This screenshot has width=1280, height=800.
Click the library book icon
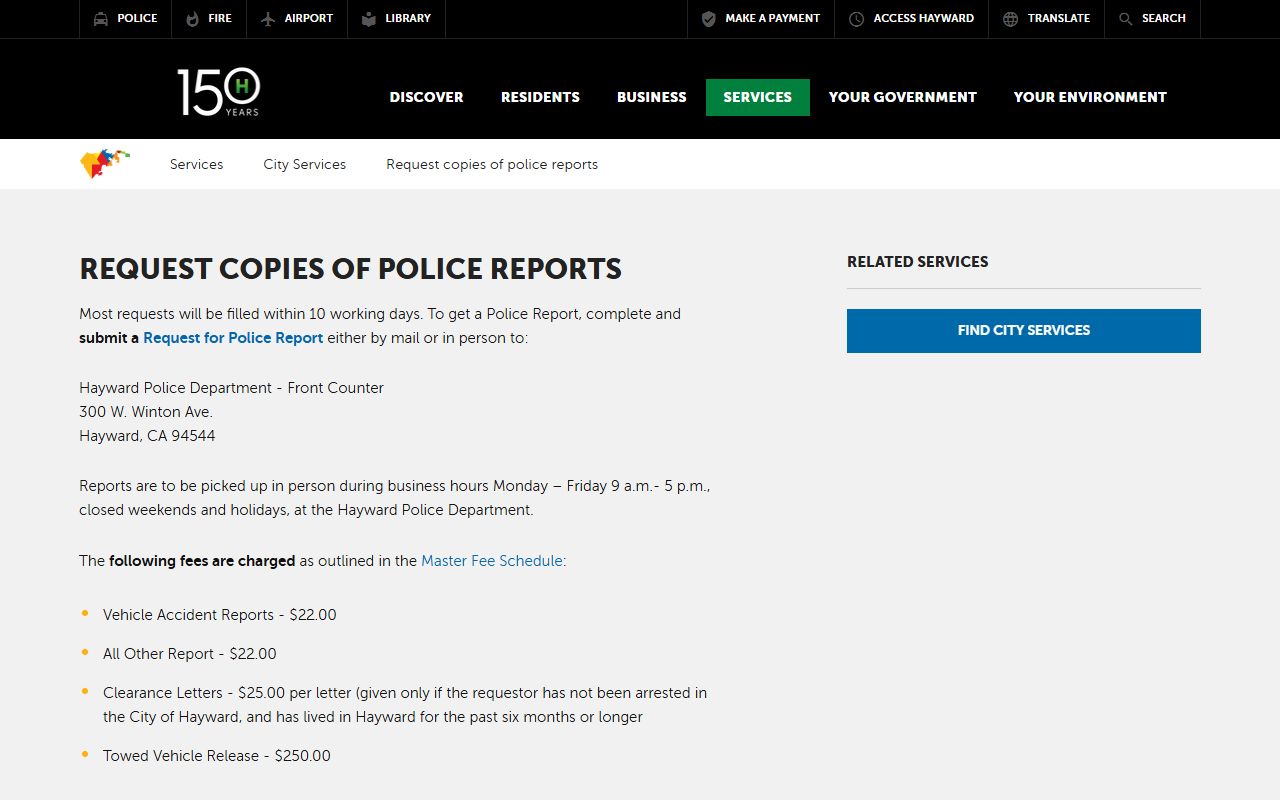(x=369, y=19)
